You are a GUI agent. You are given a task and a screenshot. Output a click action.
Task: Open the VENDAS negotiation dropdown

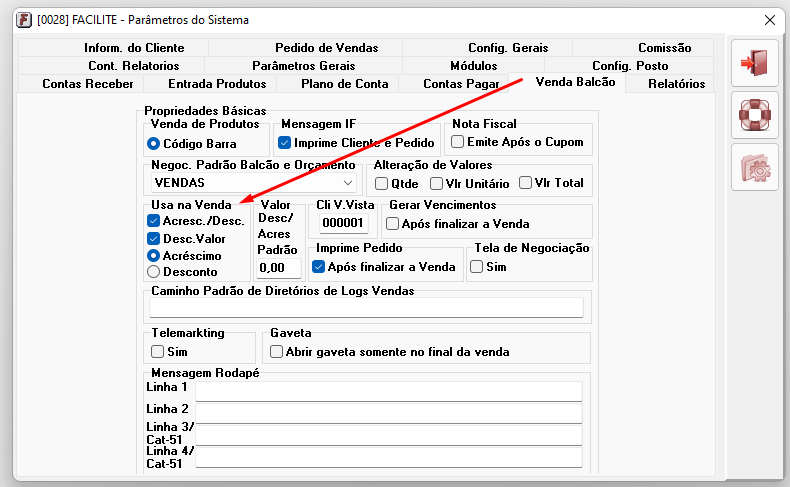(x=254, y=182)
